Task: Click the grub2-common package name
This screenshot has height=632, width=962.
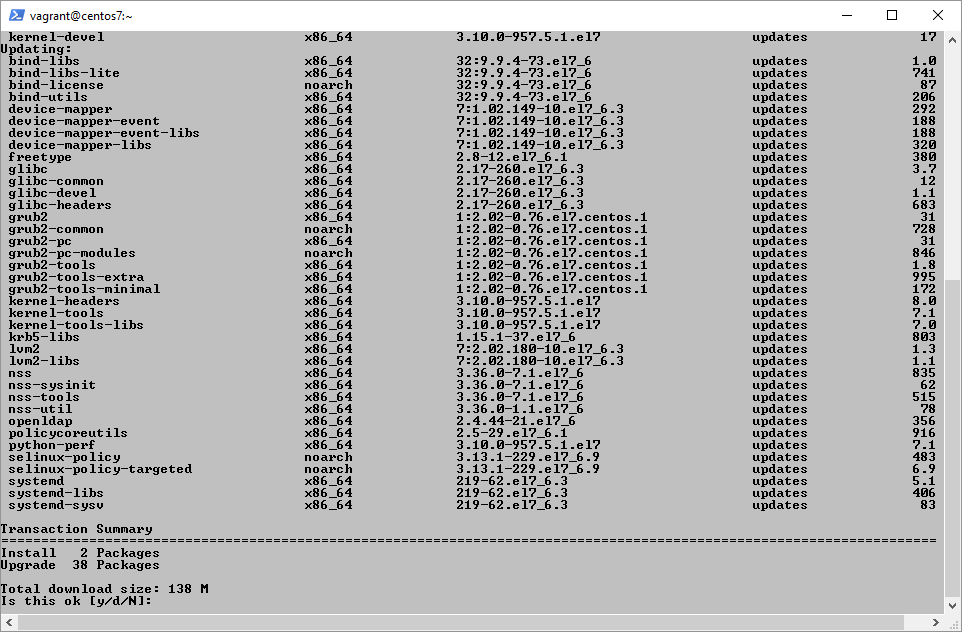Action: [x=56, y=229]
